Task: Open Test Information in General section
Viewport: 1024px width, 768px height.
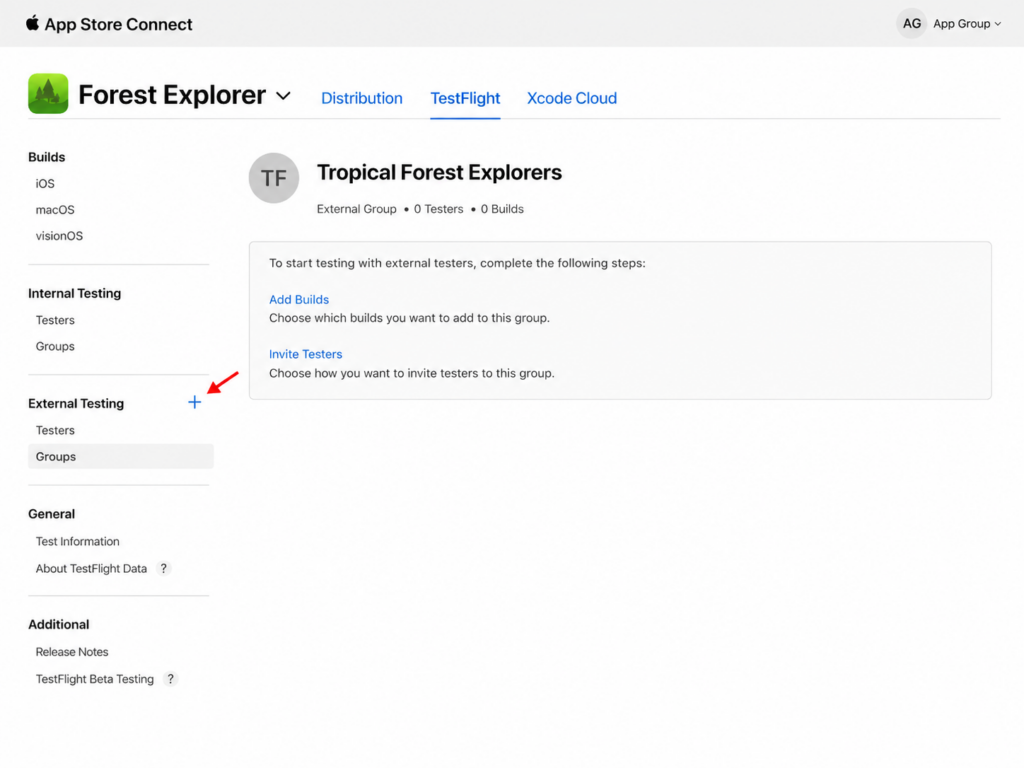Action: pos(77,541)
